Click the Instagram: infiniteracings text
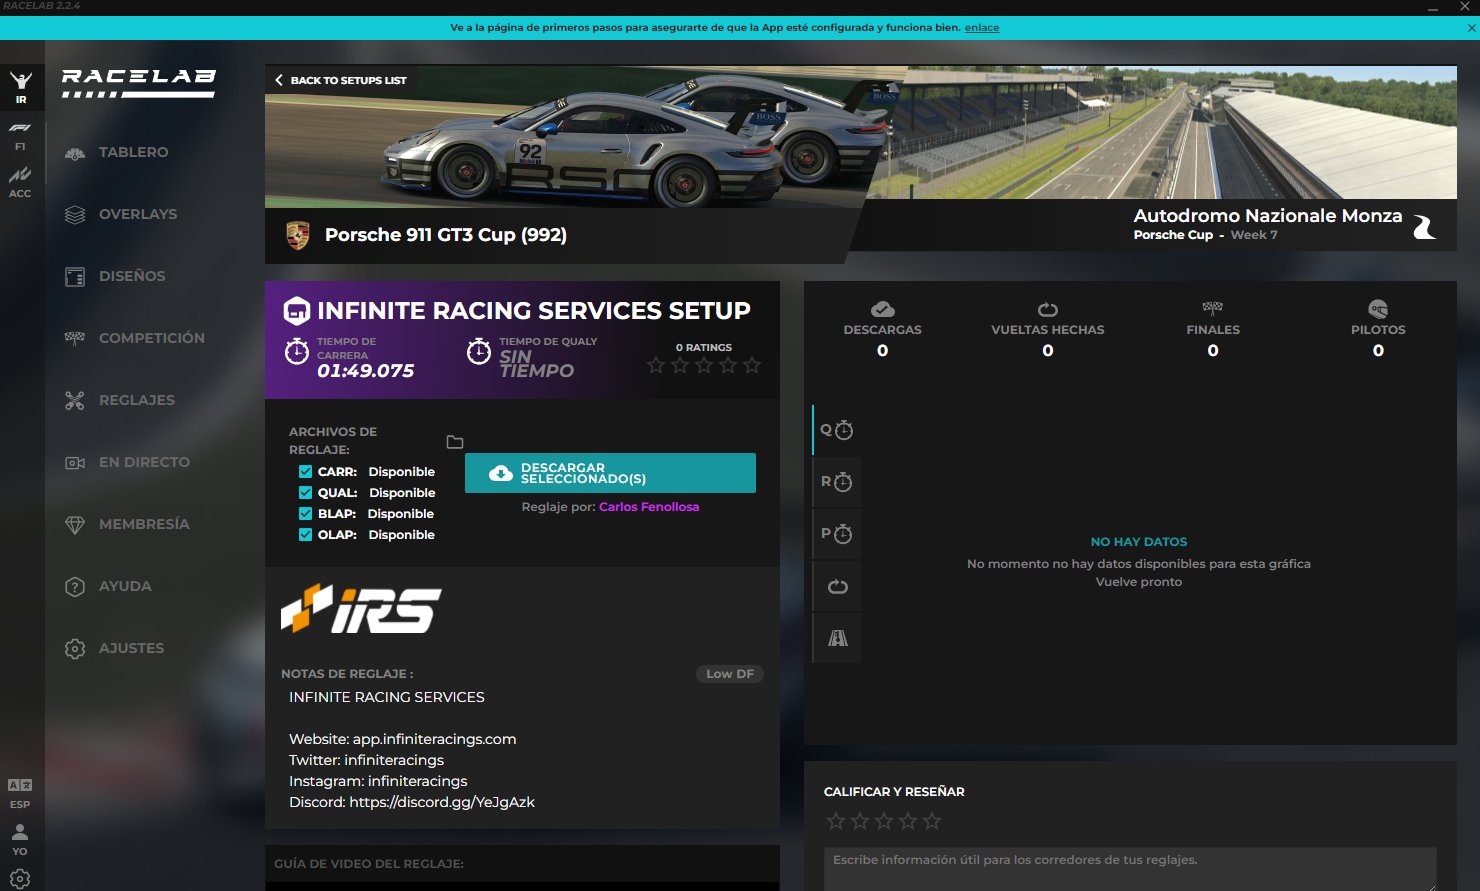The width and height of the screenshot is (1480, 891). tap(378, 781)
